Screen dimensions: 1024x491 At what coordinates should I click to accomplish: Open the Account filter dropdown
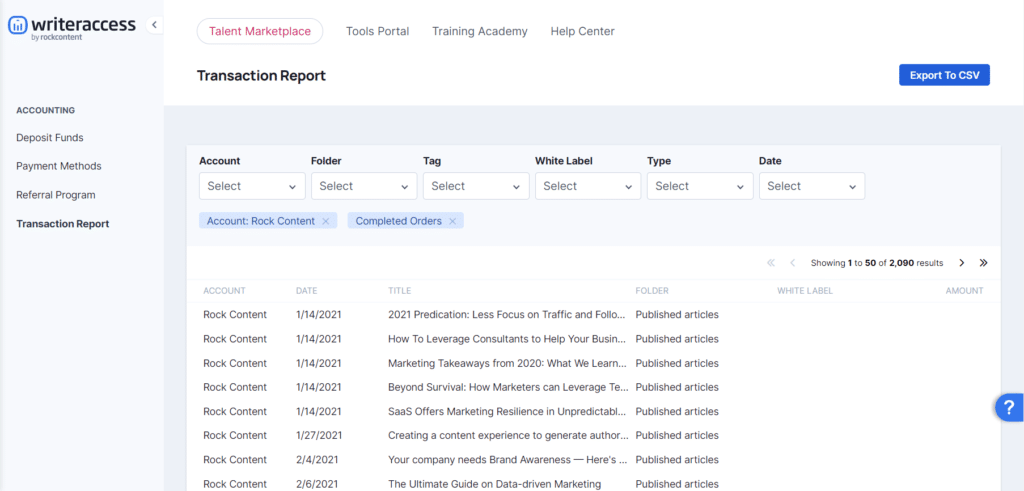tap(252, 186)
